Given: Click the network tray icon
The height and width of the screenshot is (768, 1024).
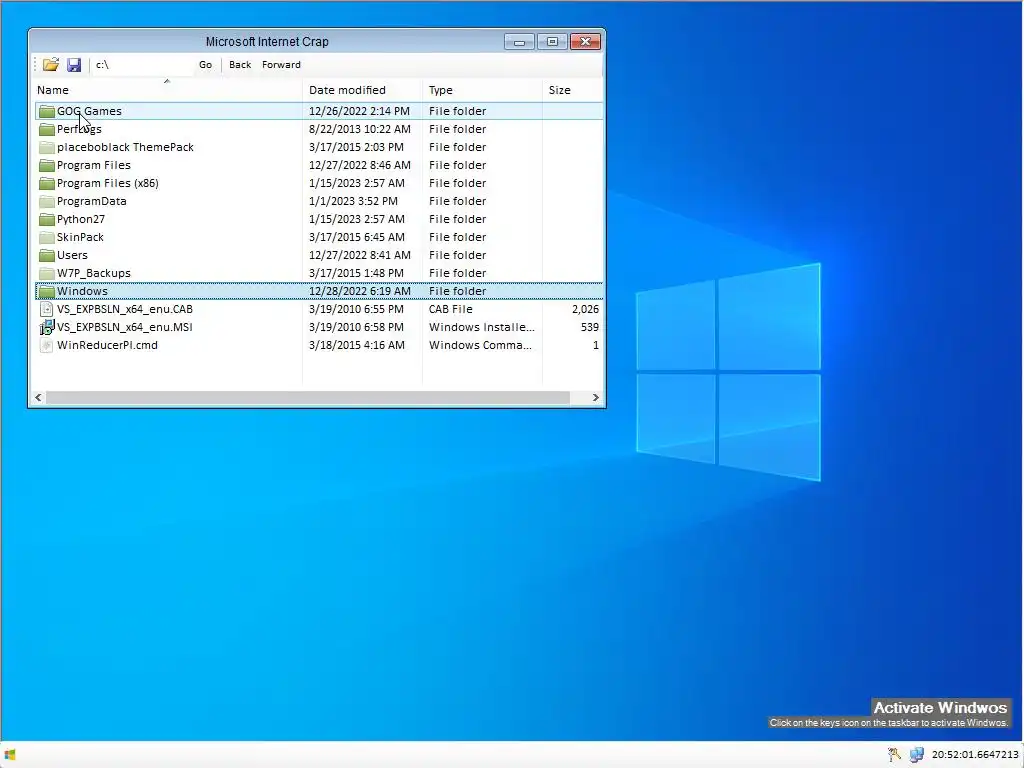Looking at the screenshot, I should 916,755.
